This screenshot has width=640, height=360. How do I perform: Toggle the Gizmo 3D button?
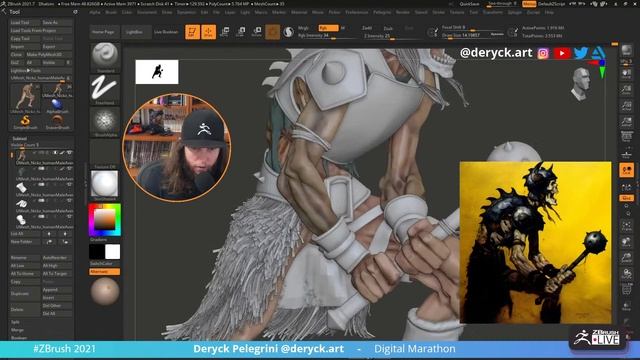pos(273,32)
